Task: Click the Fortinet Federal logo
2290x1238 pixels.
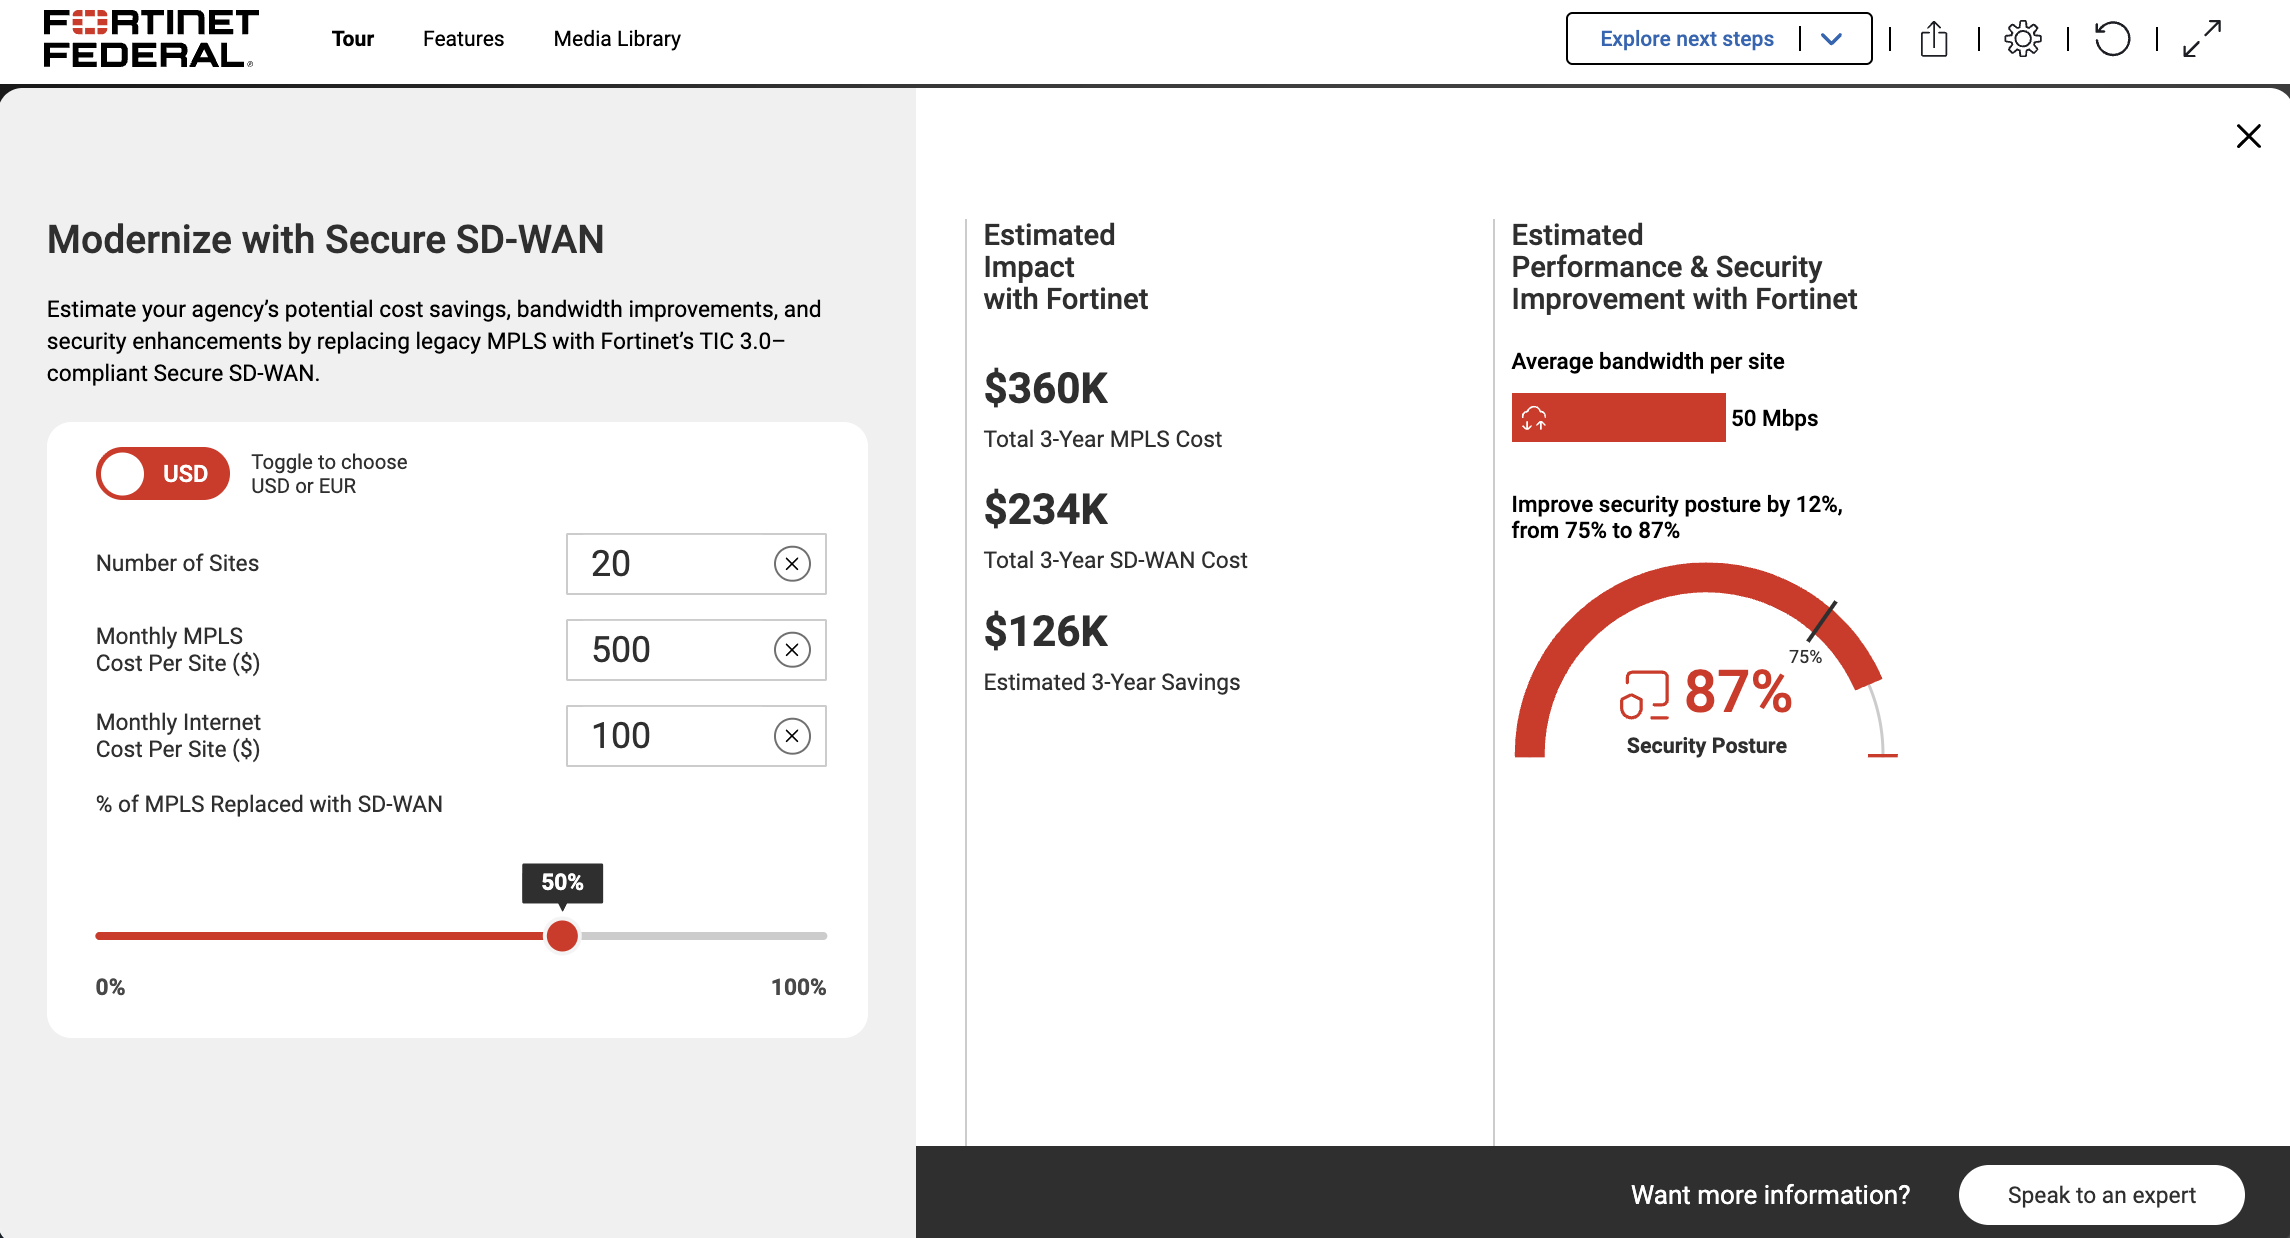Action: pos(150,39)
